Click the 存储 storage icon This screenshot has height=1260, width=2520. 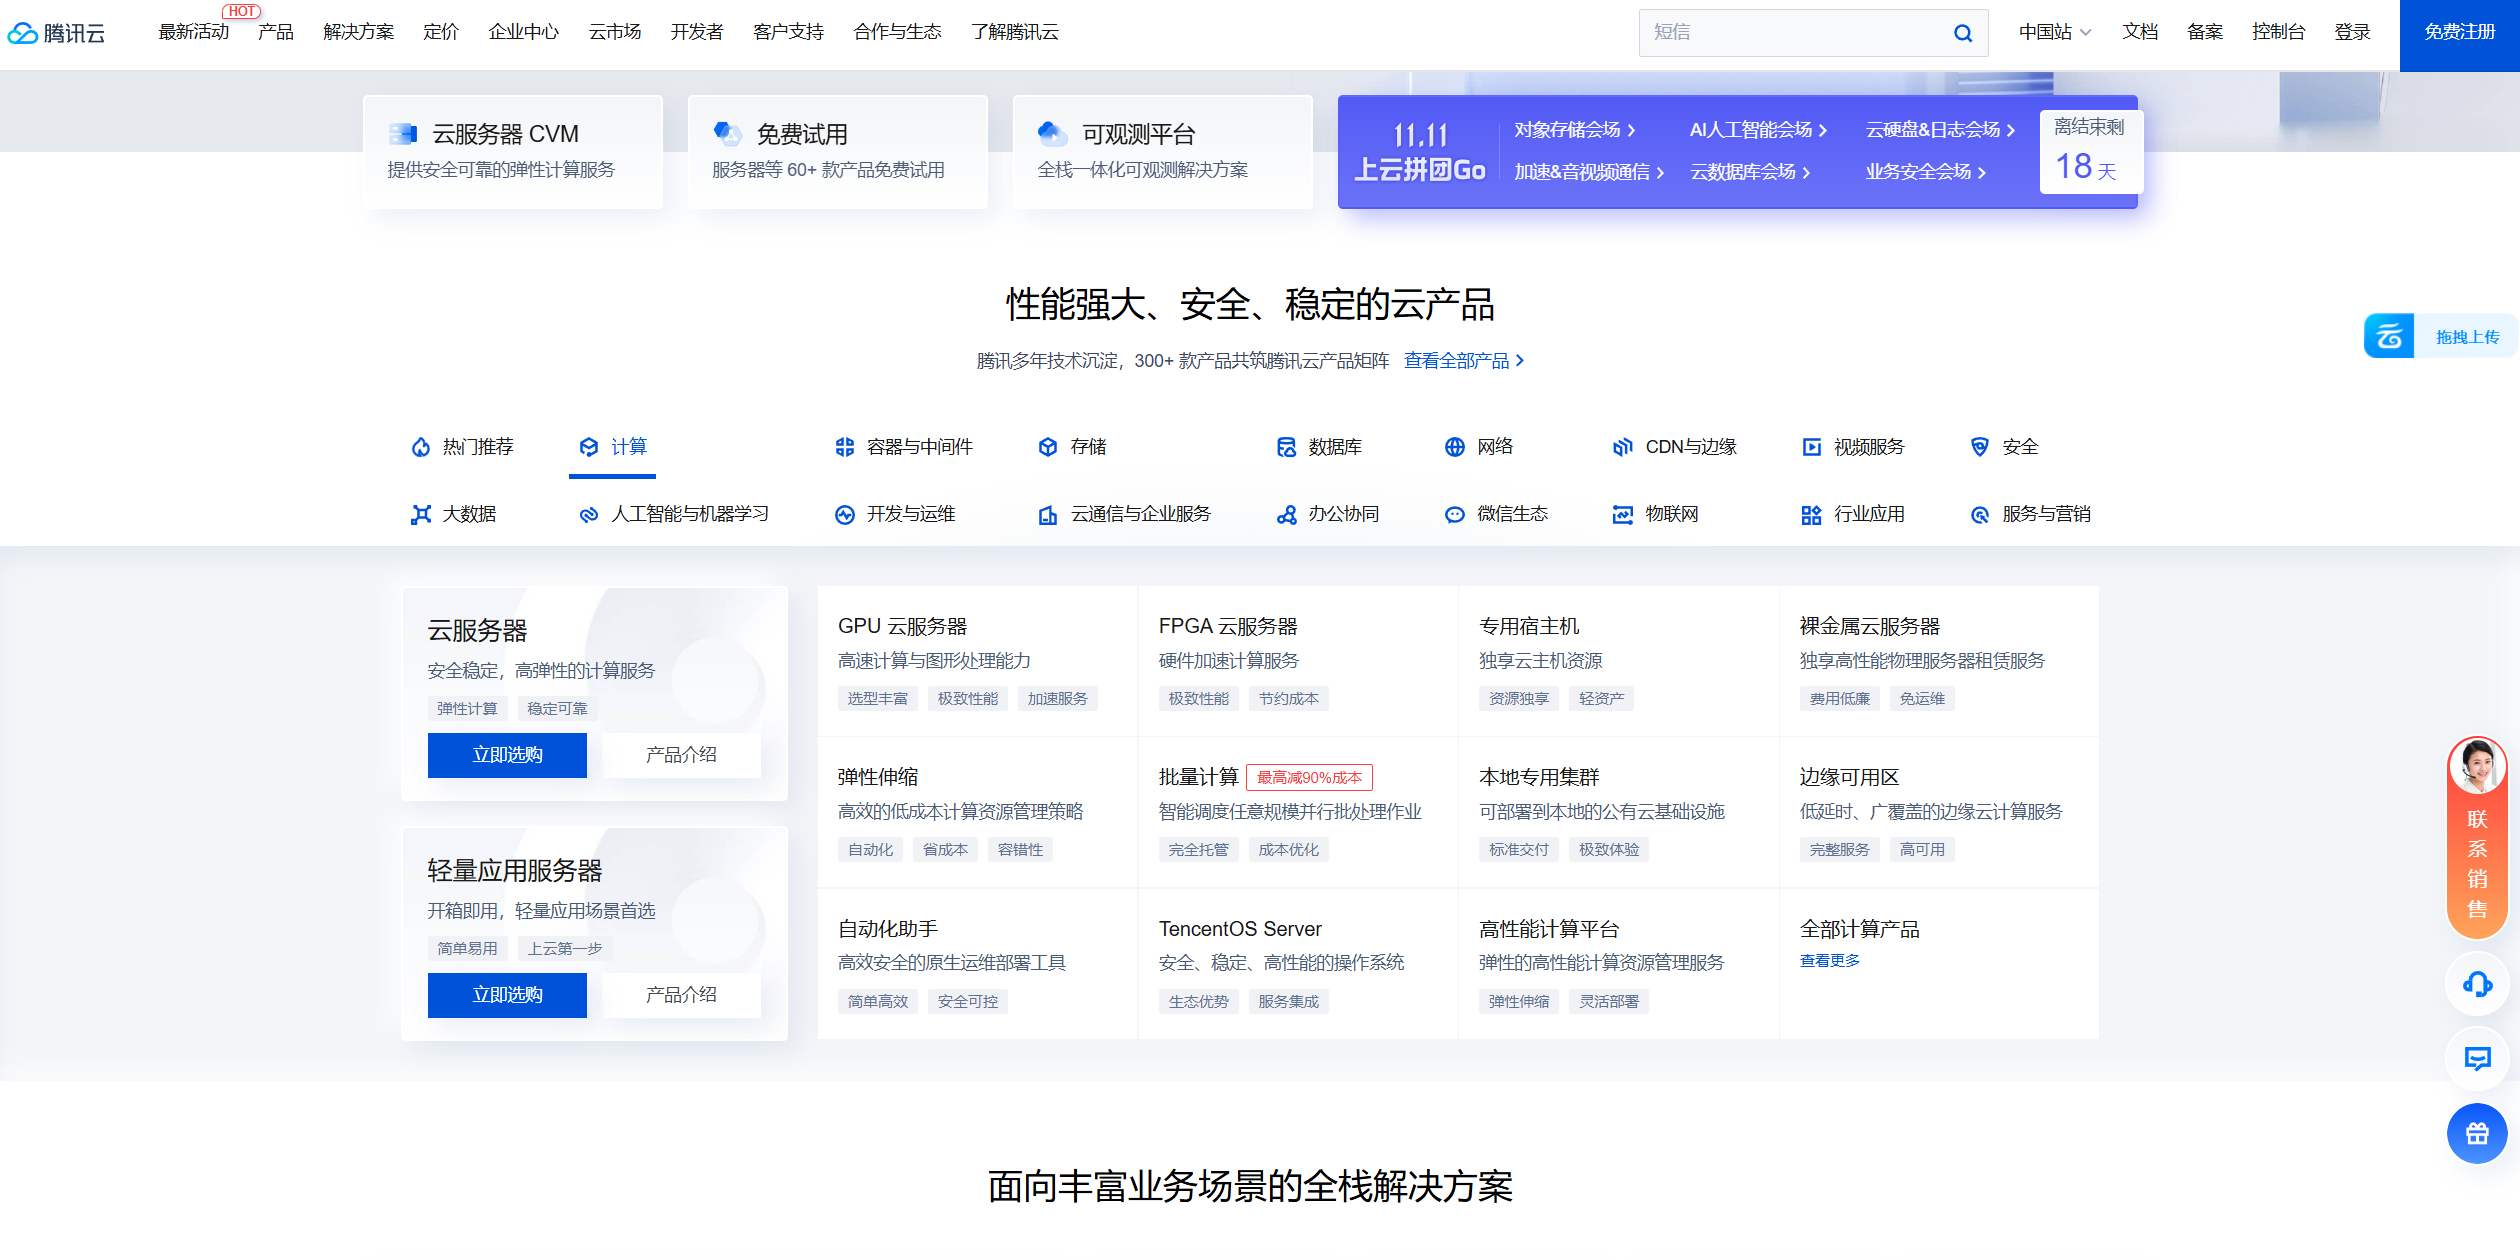tap(1048, 447)
